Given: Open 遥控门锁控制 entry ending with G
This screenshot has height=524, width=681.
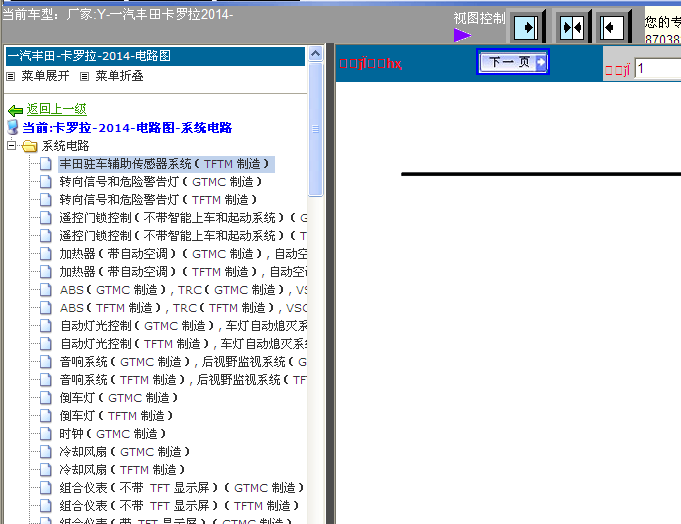Looking at the screenshot, I should (183, 218).
